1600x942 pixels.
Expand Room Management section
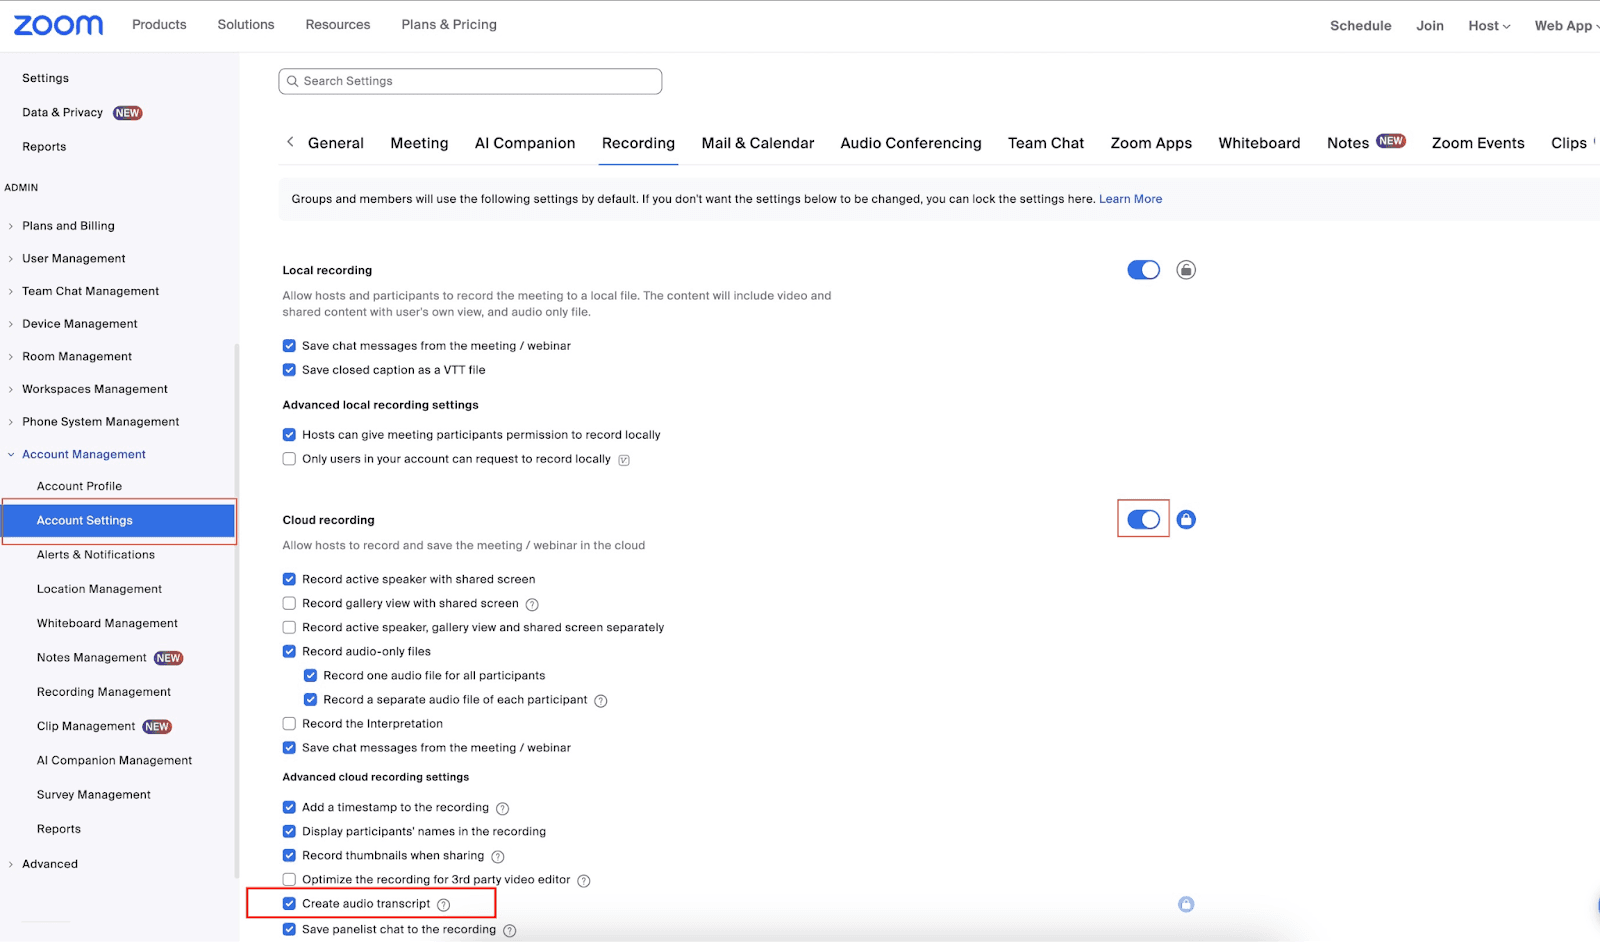click(x=77, y=357)
